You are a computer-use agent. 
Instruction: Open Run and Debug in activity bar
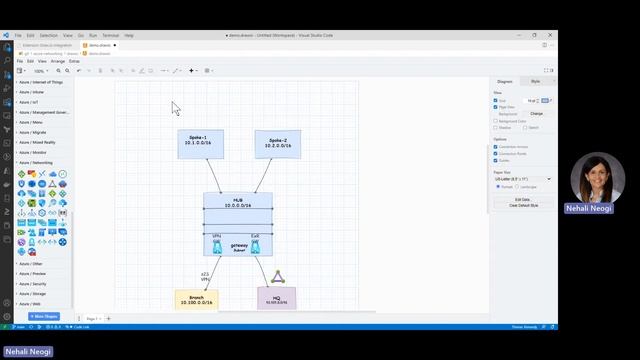click(7, 88)
